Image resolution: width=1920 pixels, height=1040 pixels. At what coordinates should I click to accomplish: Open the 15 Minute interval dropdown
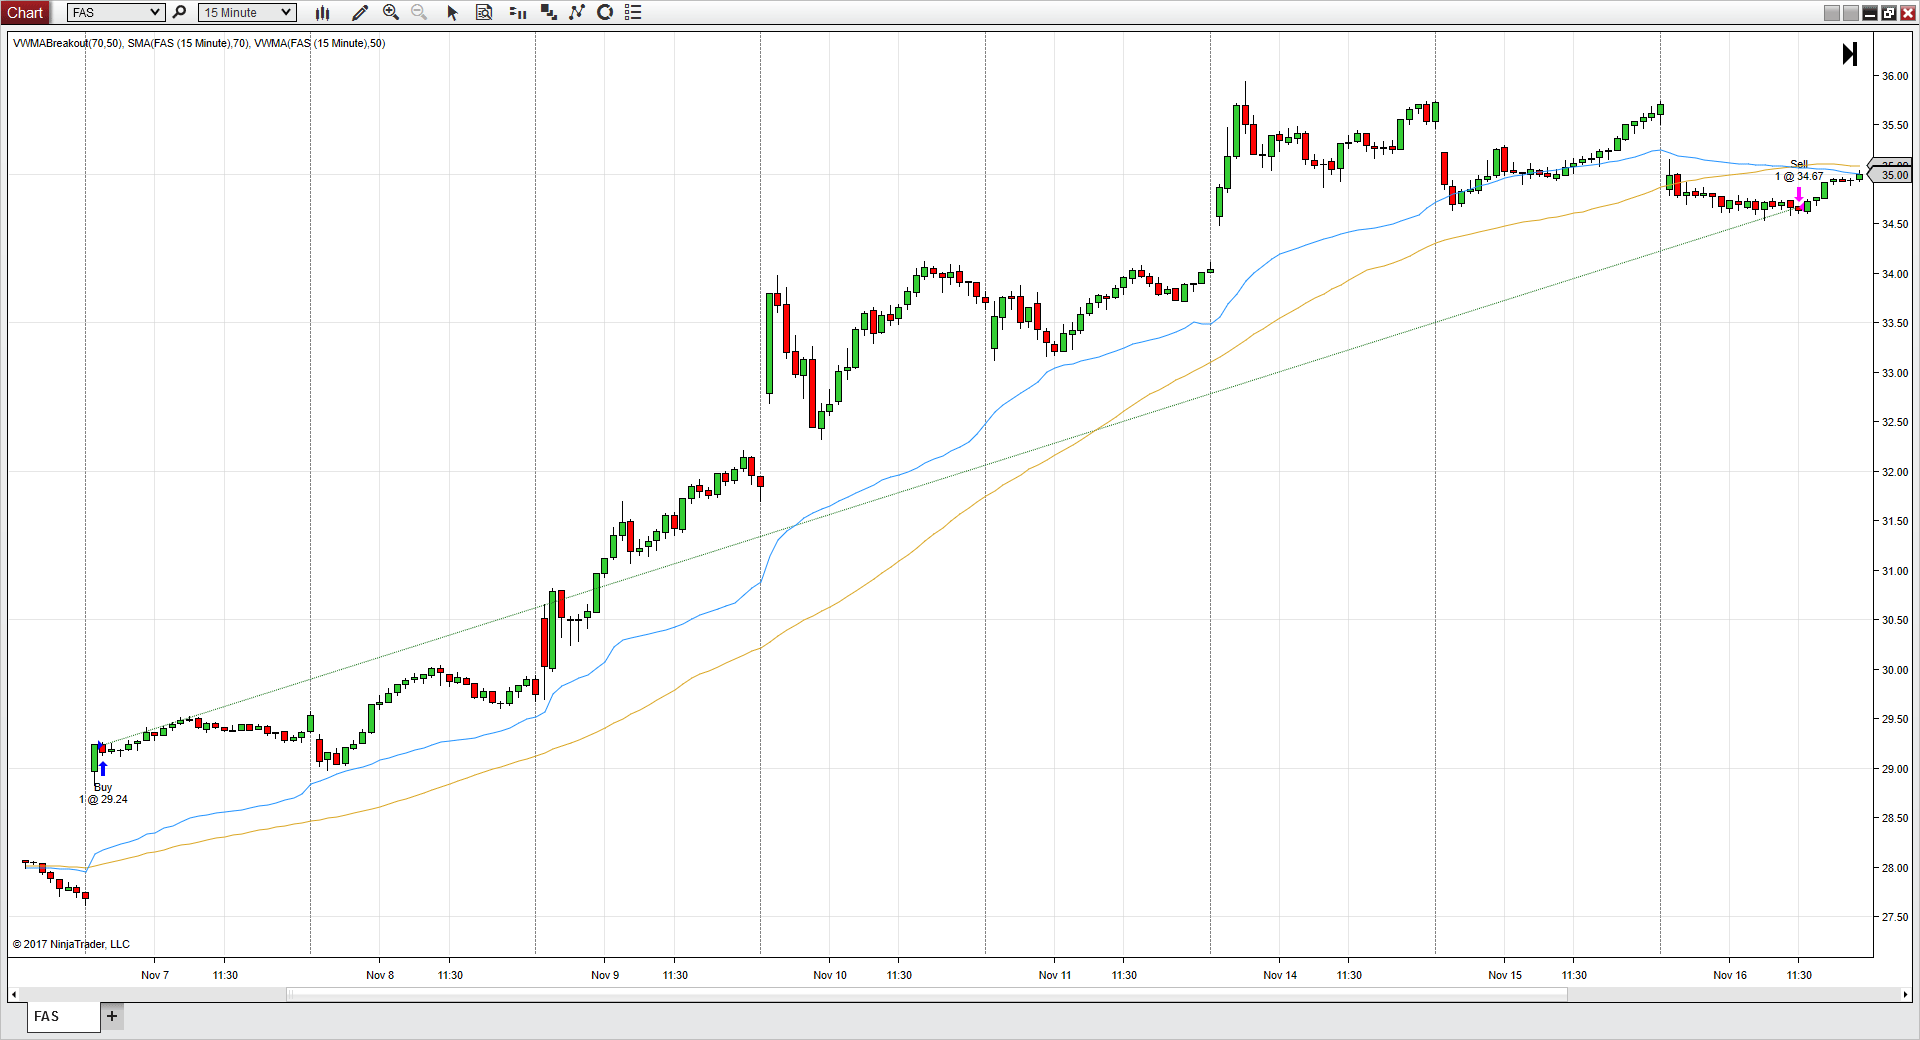coord(247,12)
